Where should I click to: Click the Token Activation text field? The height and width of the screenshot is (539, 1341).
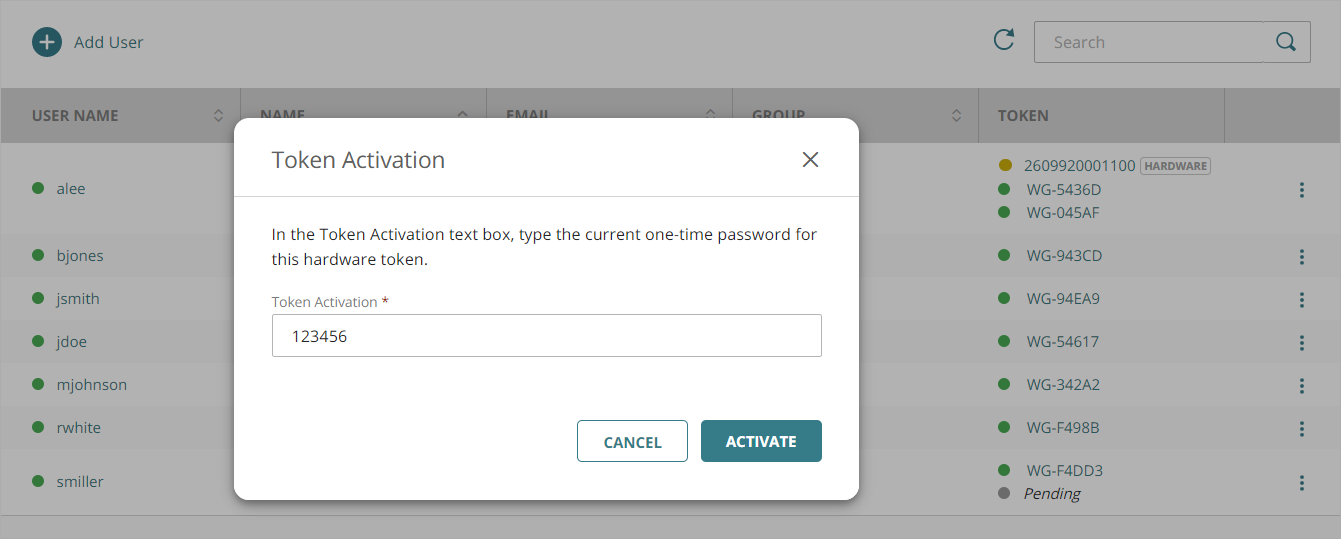(546, 337)
